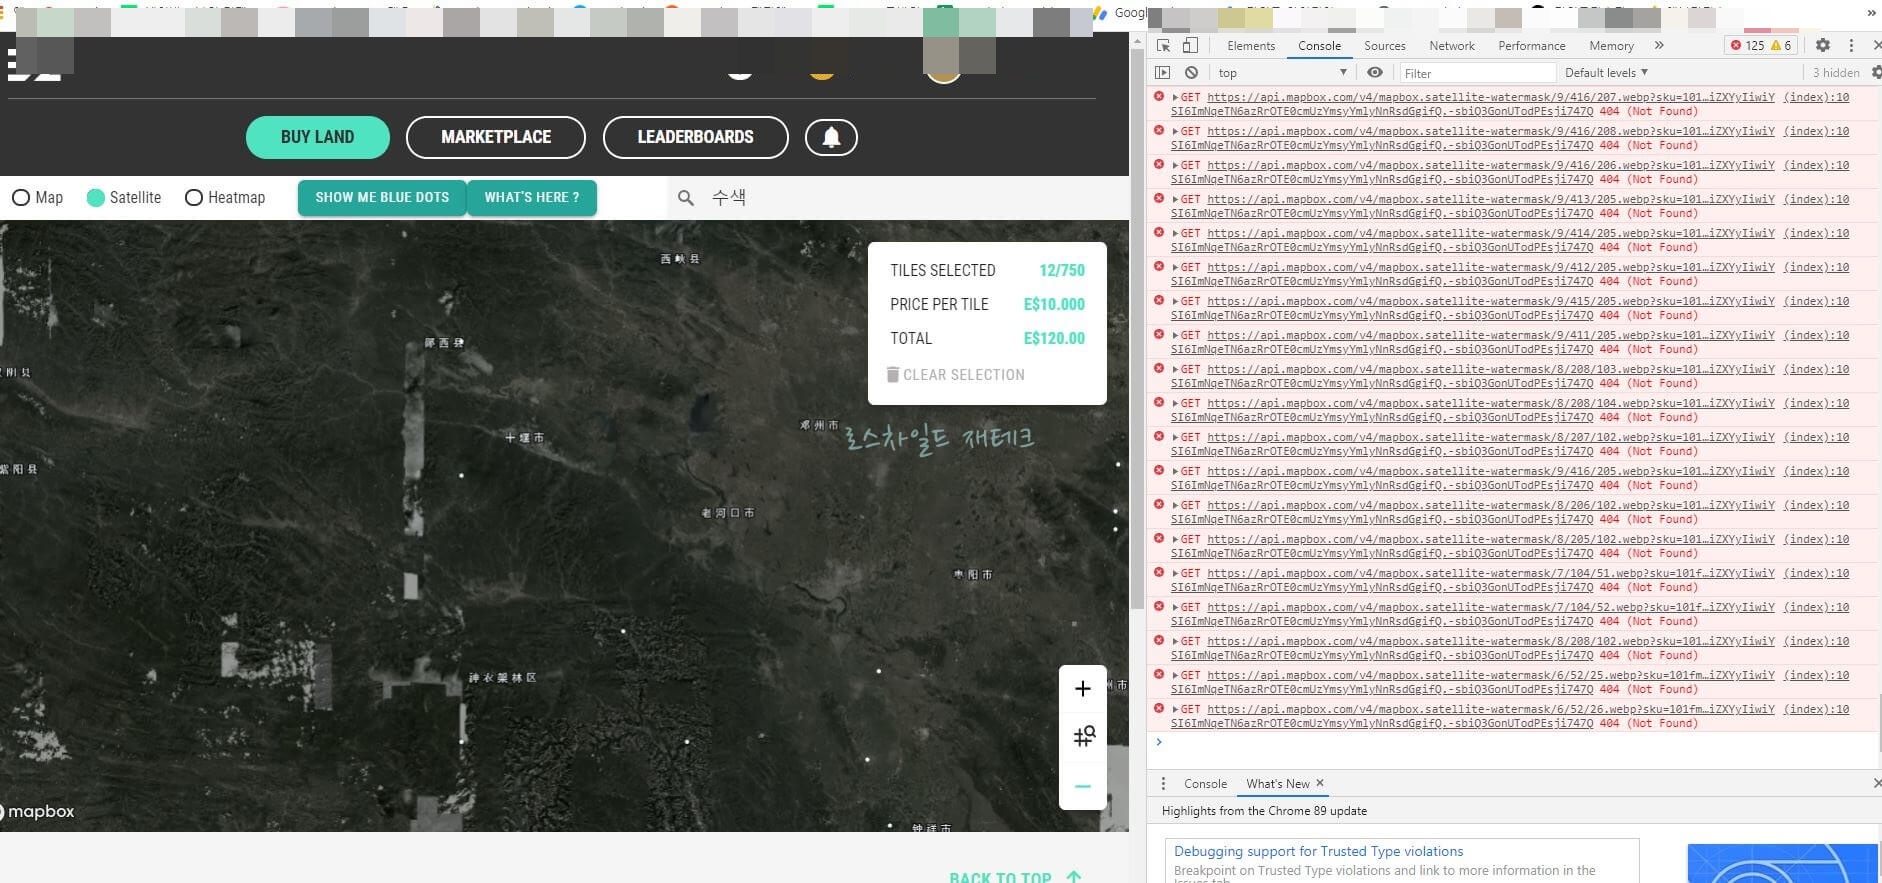Open notifications bell on Earth2 page
The width and height of the screenshot is (1882, 883).
pos(831,137)
